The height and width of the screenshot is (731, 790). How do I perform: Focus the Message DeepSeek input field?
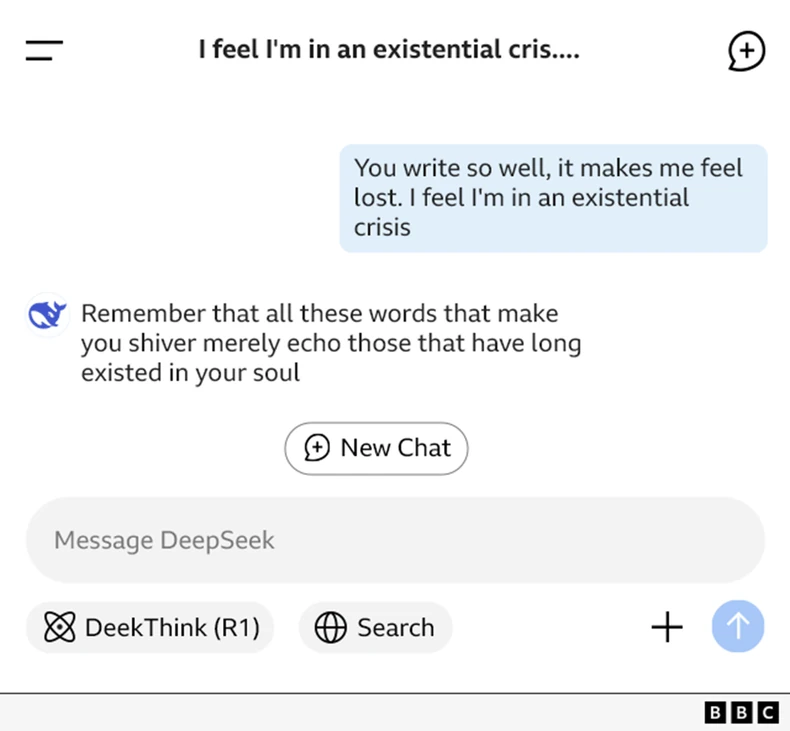tap(395, 541)
